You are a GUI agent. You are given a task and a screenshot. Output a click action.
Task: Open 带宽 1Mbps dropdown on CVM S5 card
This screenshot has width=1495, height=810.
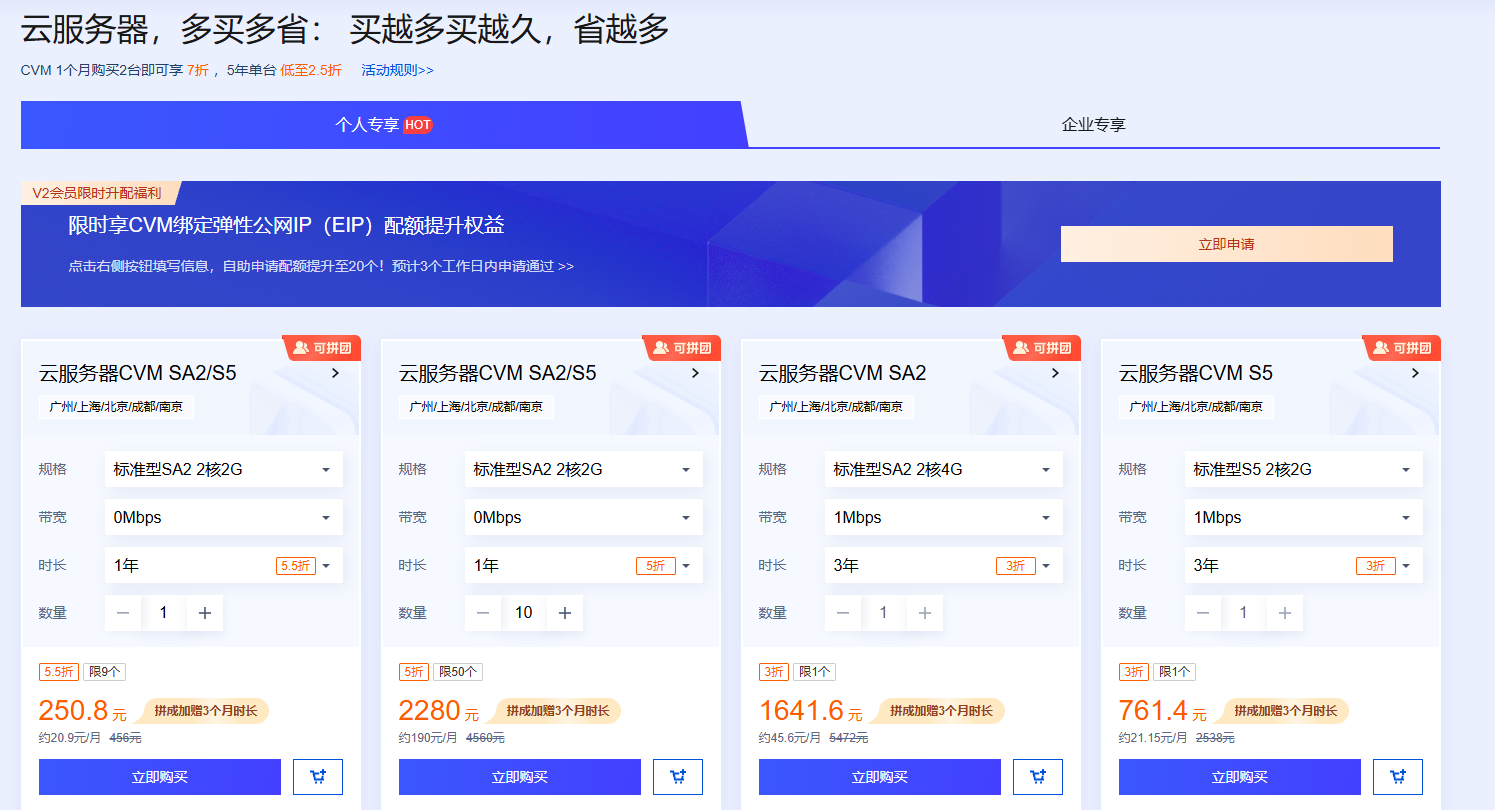pos(1304,517)
